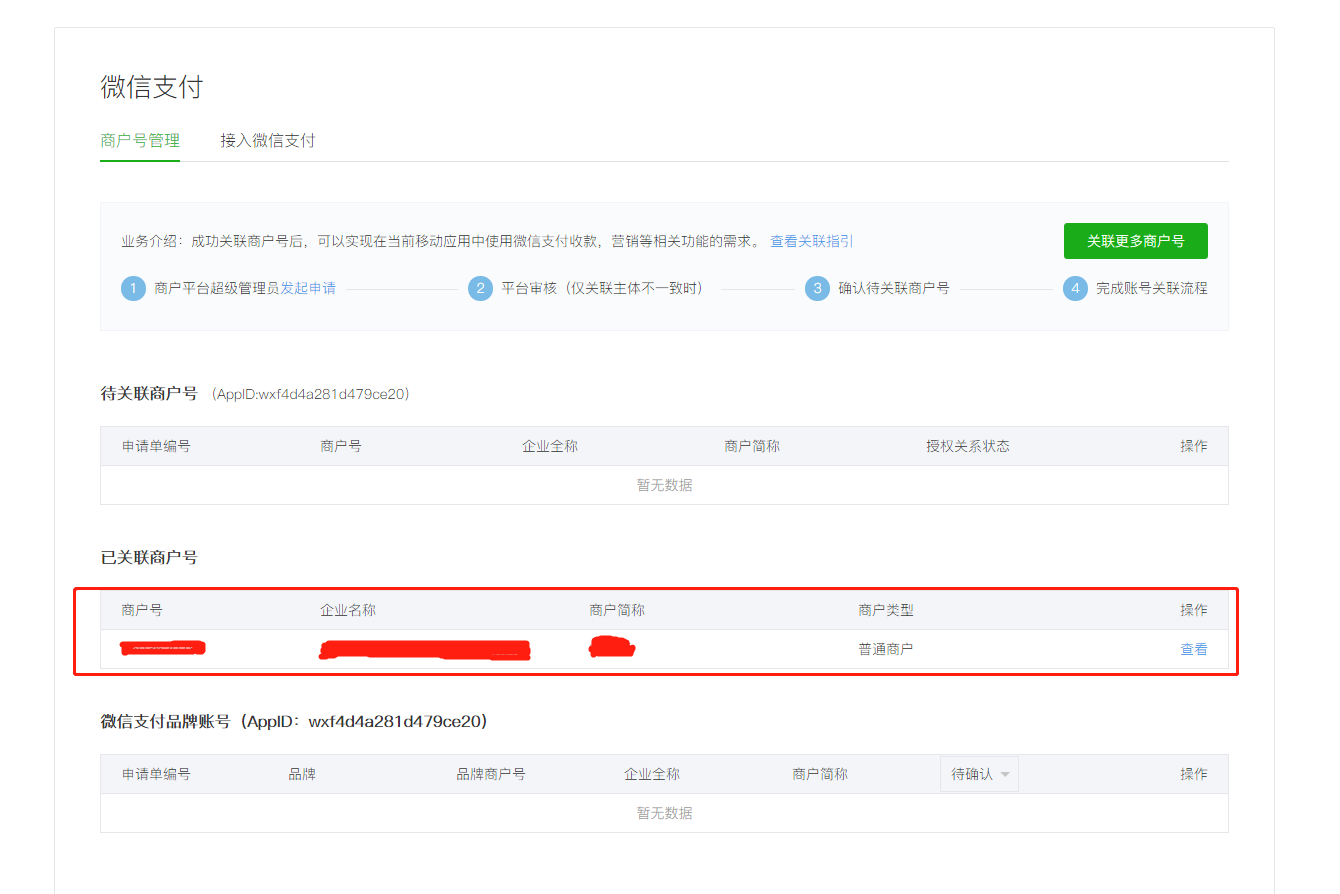This screenshot has width=1340, height=894.
Task: Click the 授权关系状态 column header
Action: (968, 446)
